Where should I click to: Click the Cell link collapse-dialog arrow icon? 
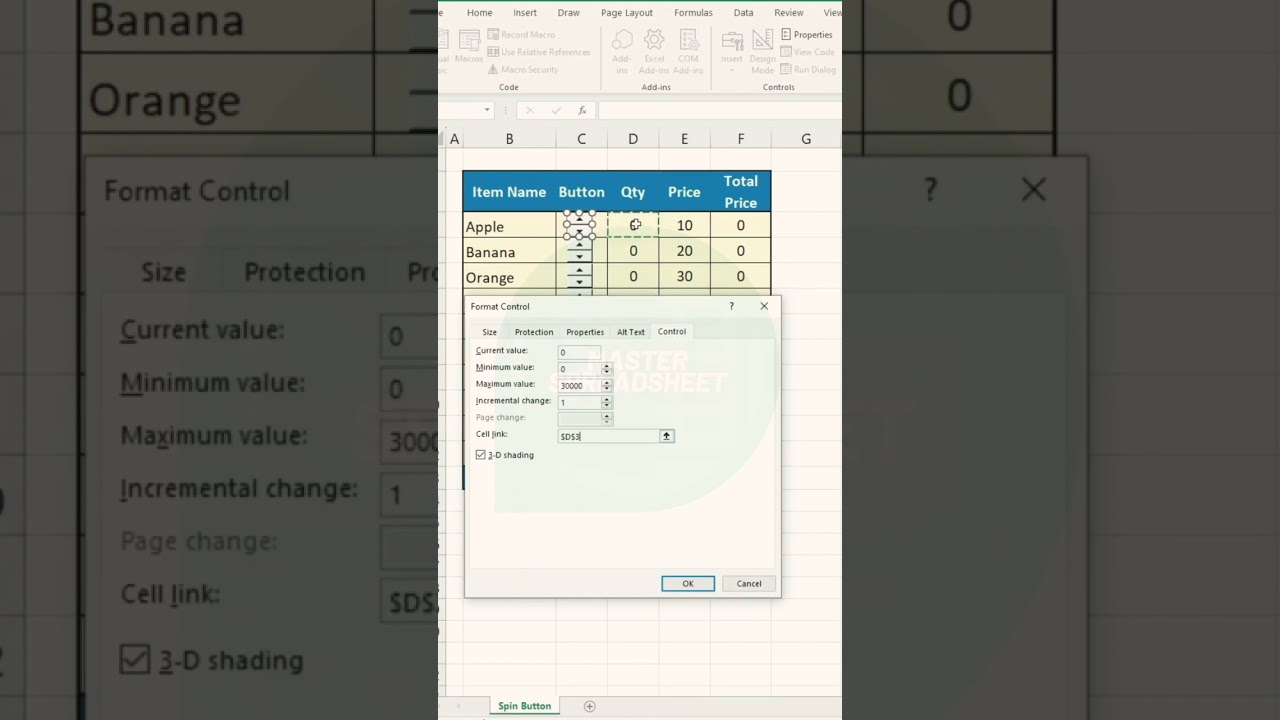pos(666,436)
